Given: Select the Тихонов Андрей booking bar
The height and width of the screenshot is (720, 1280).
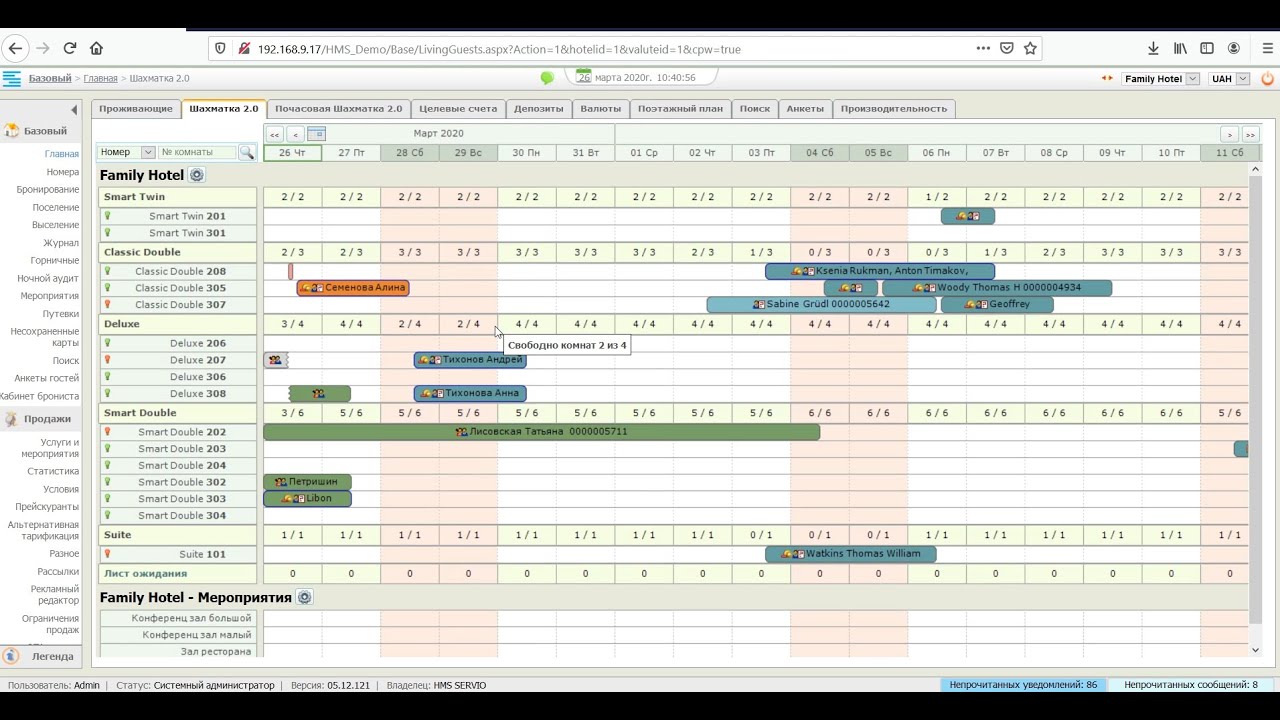Looking at the screenshot, I should (470, 360).
